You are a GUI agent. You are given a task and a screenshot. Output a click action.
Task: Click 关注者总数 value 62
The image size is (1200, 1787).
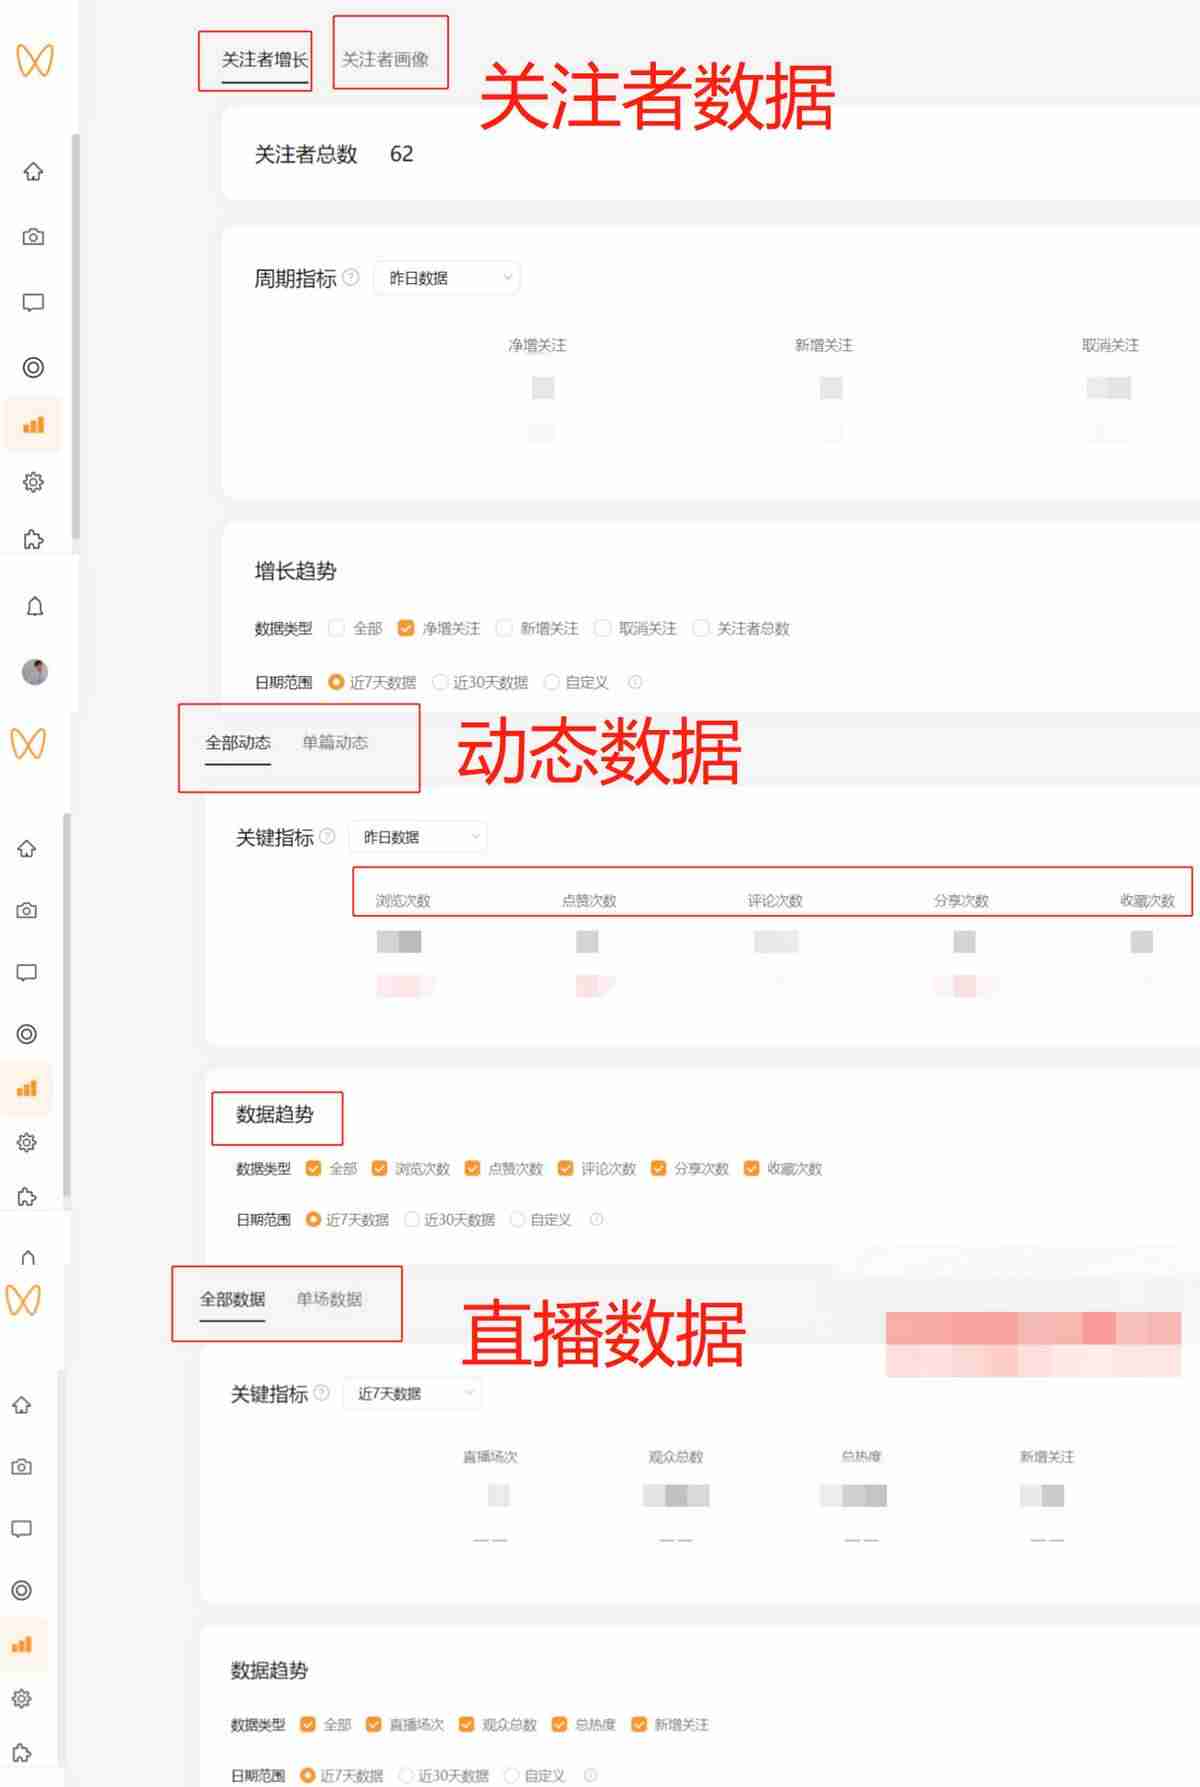tap(401, 154)
